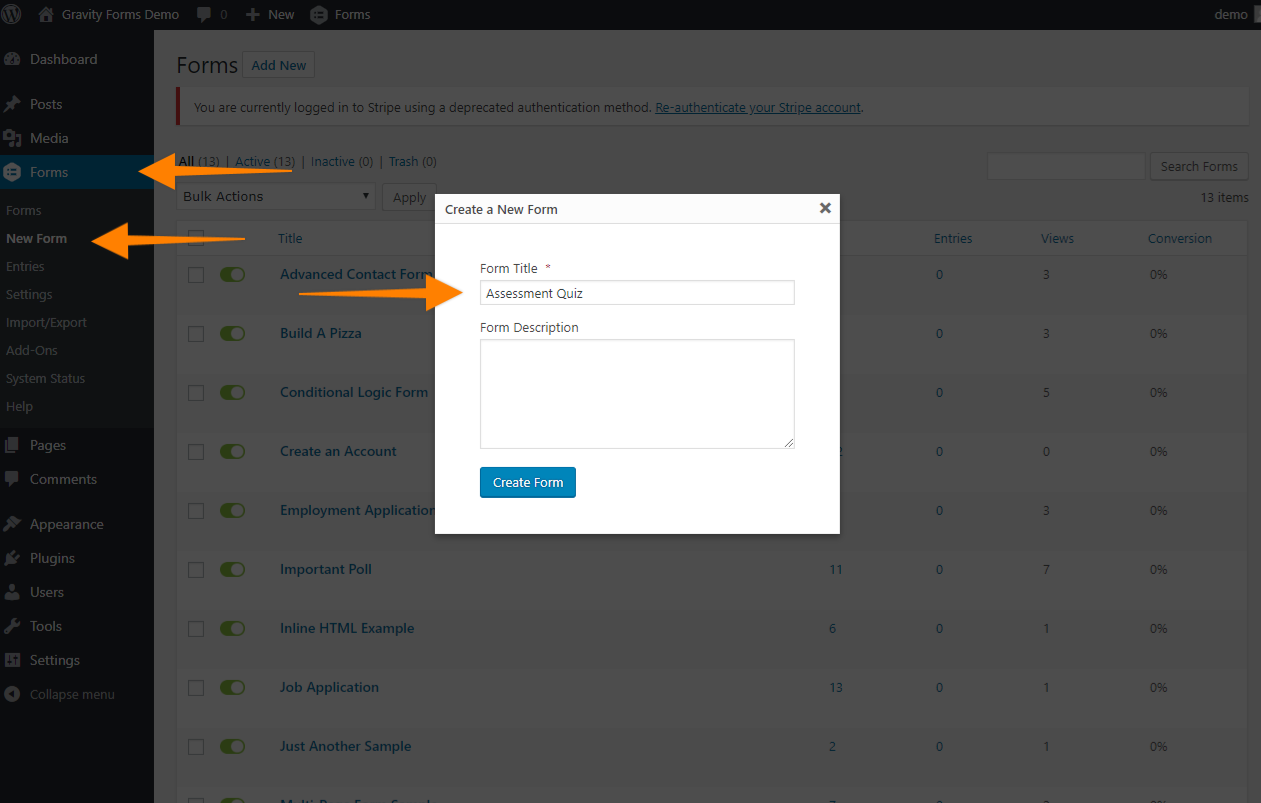The width and height of the screenshot is (1261, 803).
Task: Click the Search Forms button
Action: 1199,166
